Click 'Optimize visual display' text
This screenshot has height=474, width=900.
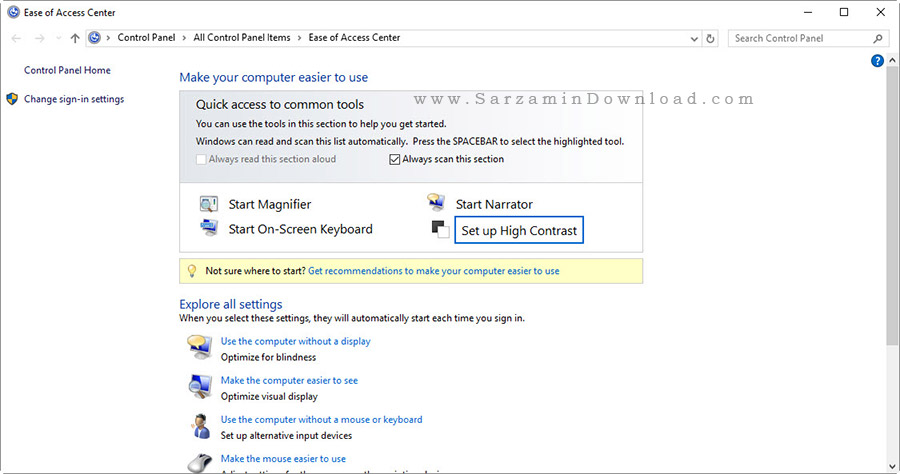tap(269, 396)
